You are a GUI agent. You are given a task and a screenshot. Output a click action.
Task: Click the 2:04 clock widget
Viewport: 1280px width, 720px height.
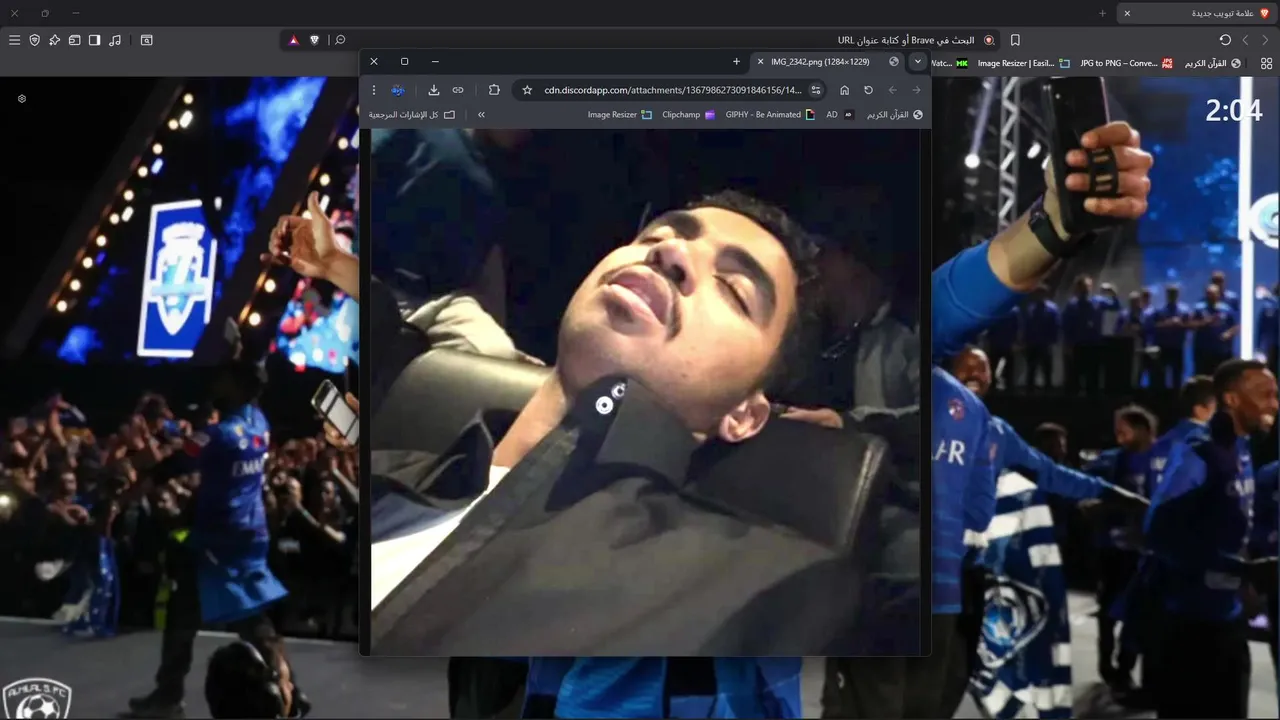click(1234, 110)
